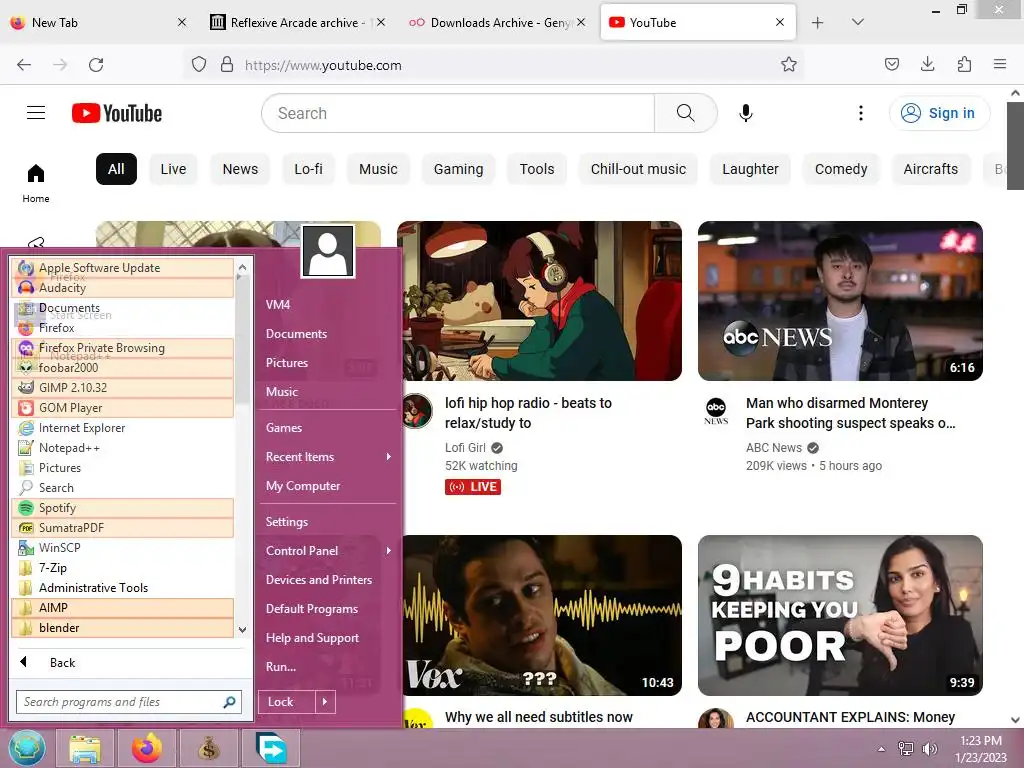Bookmark this page with star
The image size is (1024, 768).
point(789,64)
